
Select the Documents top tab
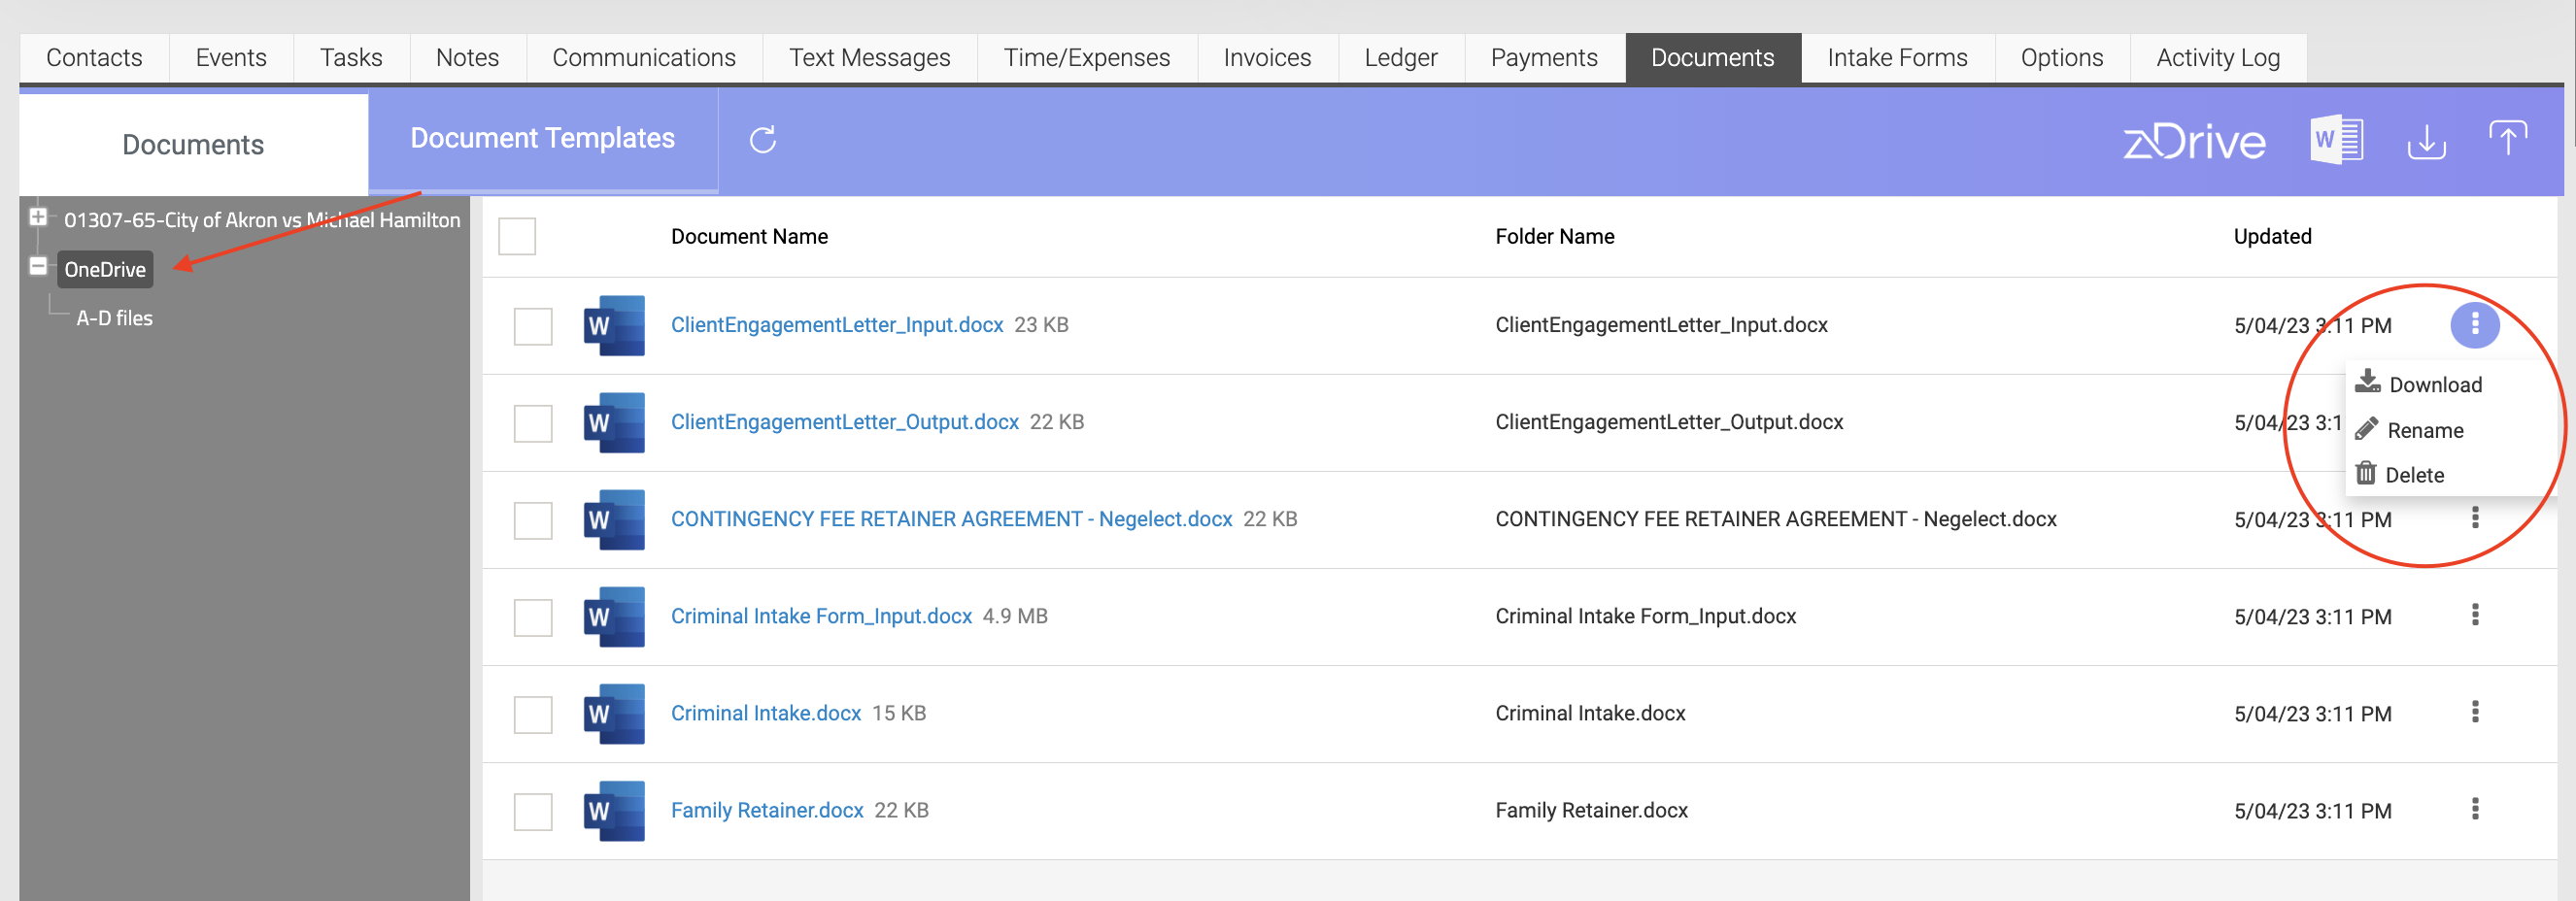tap(1712, 58)
